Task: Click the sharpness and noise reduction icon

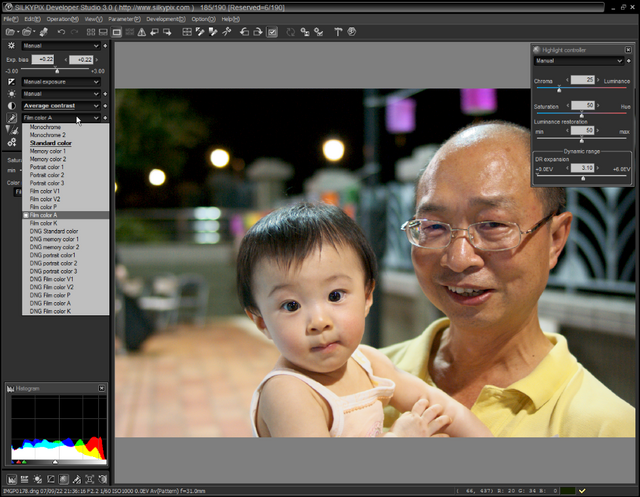Action: coord(11,130)
